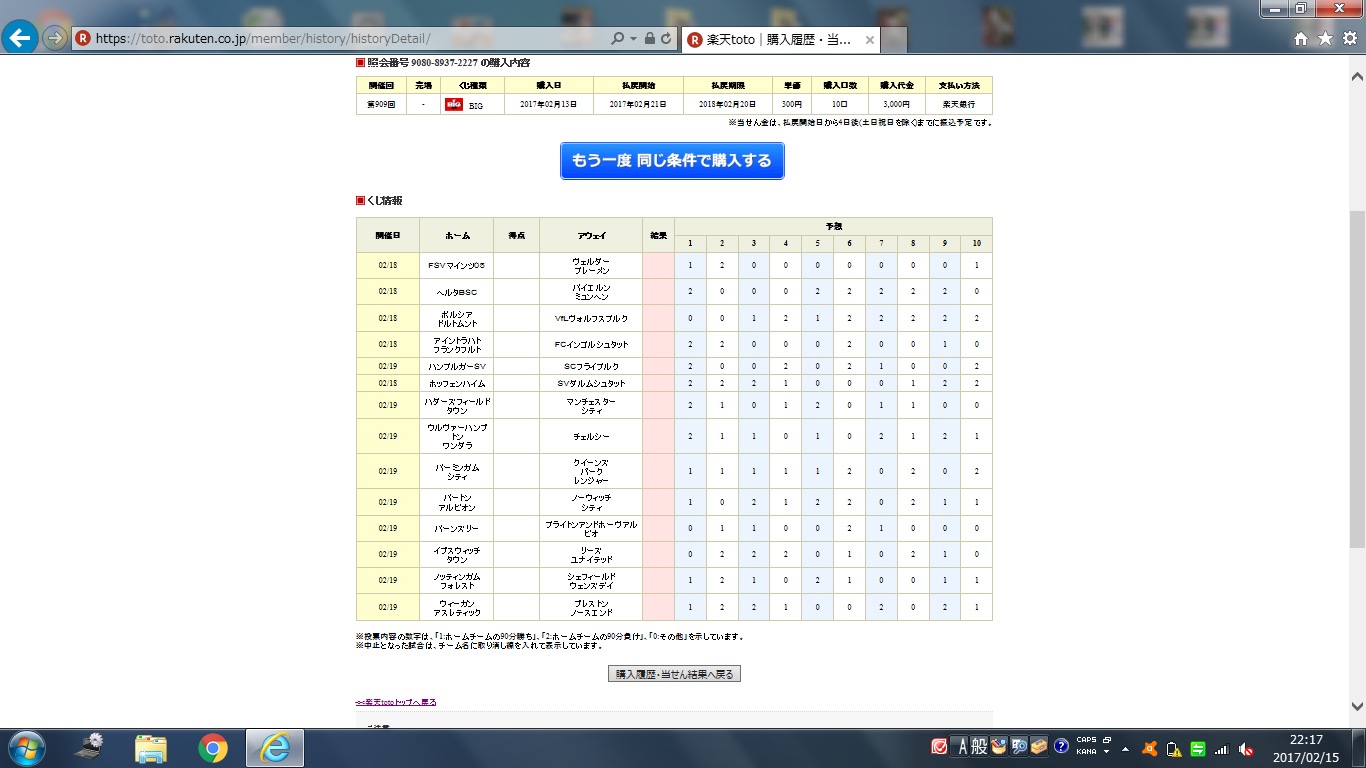Click the 3,000円 purchase amount cell
This screenshot has width=1366, height=768.
click(x=896, y=104)
